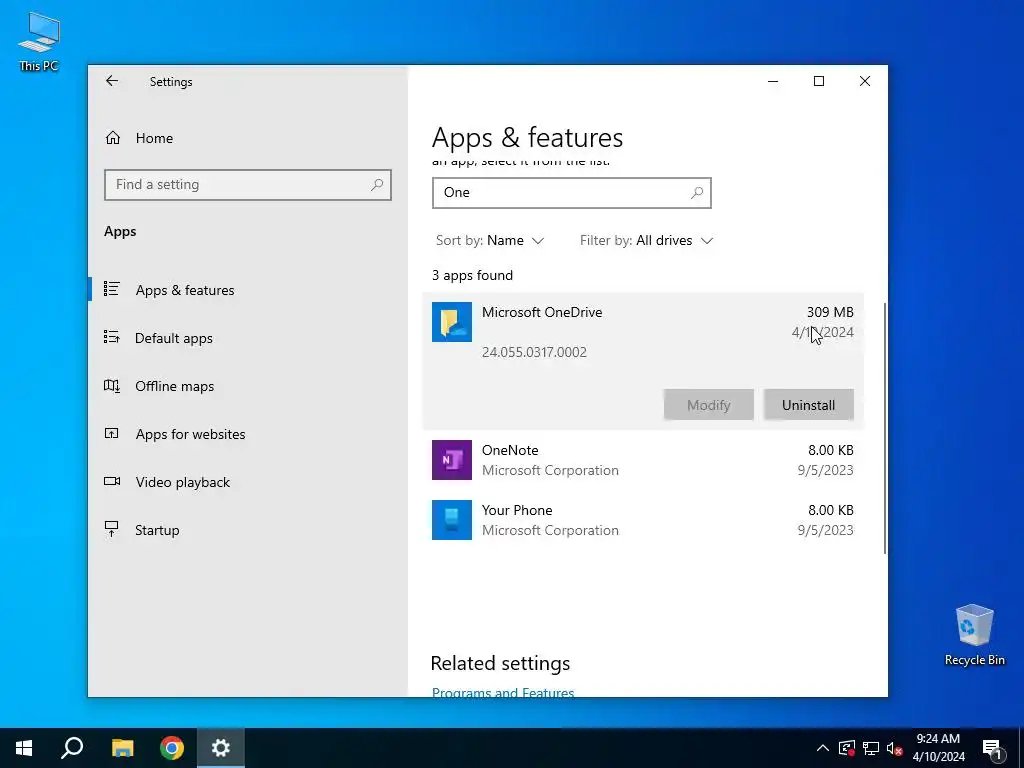This screenshot has height=768, width=1024.
Task: Click the 309 MB size value
Action: pos(830,312)
